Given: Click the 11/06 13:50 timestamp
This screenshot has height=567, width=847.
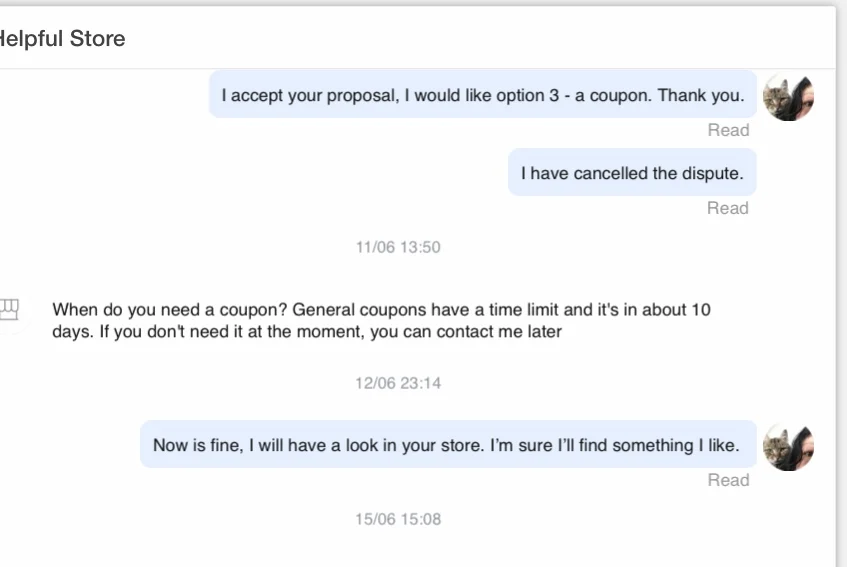Looking at the screenshot, I should pos(398,247).
